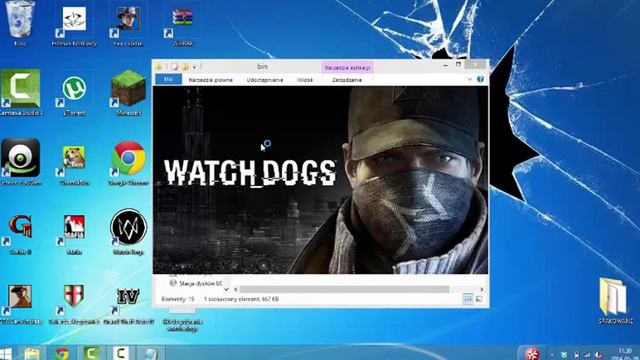Select the portrait shortcut left of the shield icon
Image resolution: width=640 pixels, height=360 pixels.
point(20,303)
